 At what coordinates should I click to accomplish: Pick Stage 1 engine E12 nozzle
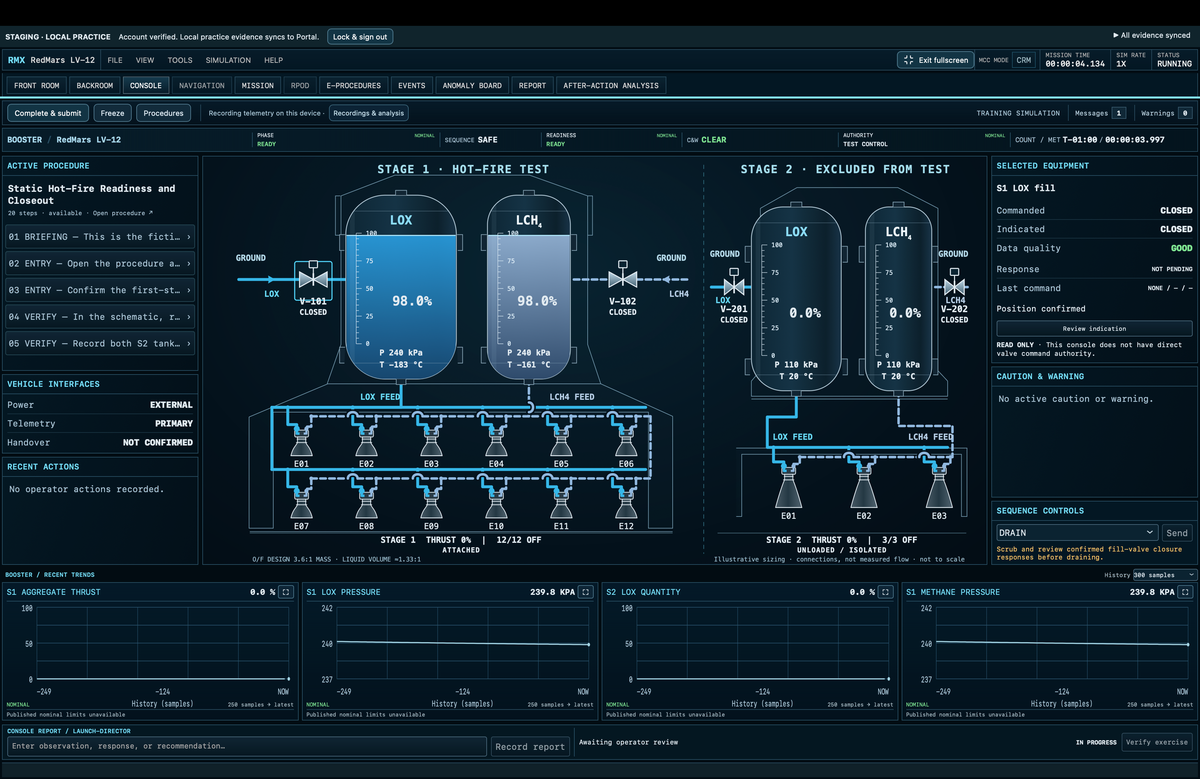tap(626, 503)
